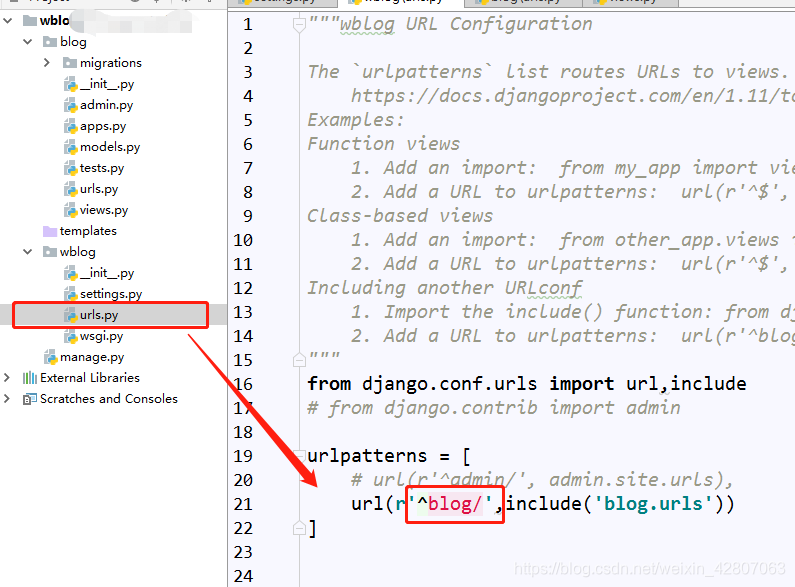Click the 'include' import name on line 16
This screenshot has height=587, width=795.
708,384
